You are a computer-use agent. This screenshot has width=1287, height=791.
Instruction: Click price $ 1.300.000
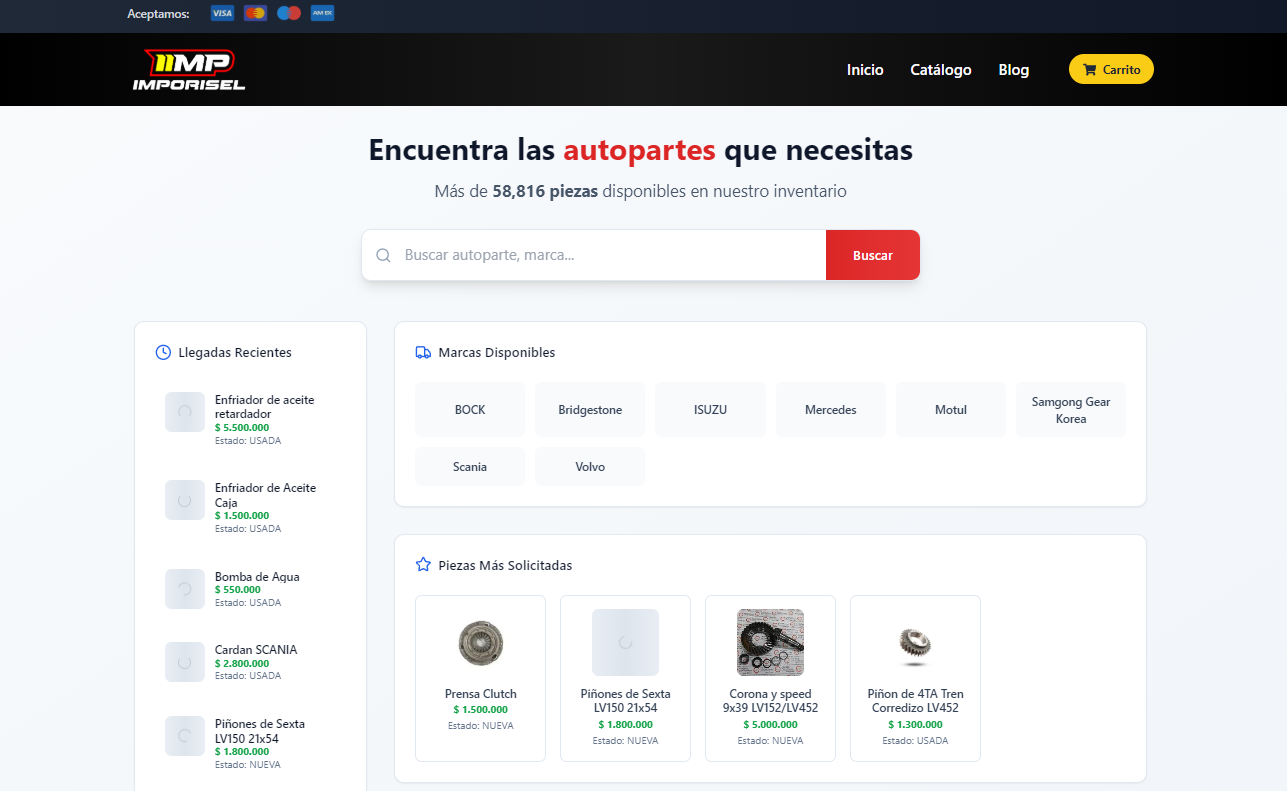(915, 725)
